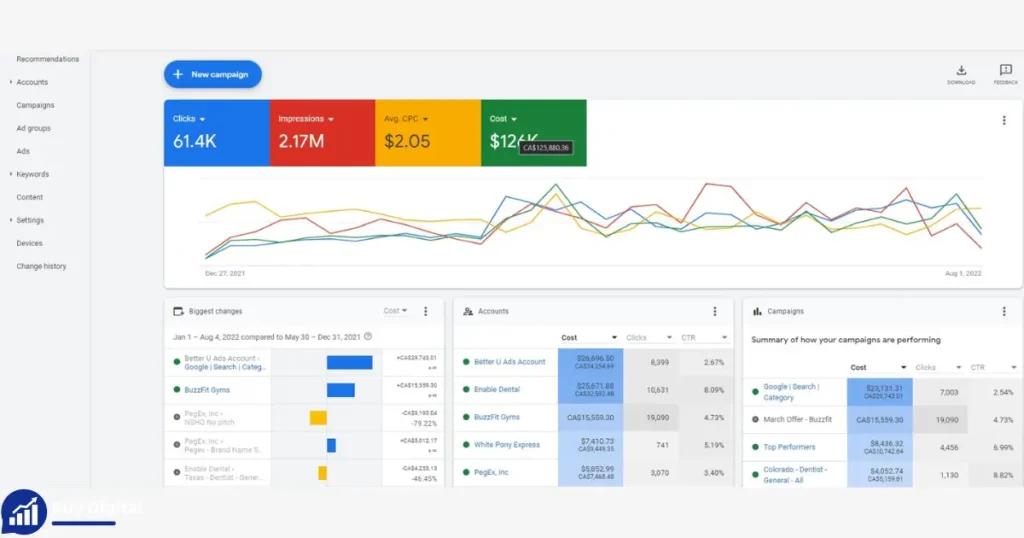Open Clicks column dropdown in Campaigns card

click(x=938, y=368)
